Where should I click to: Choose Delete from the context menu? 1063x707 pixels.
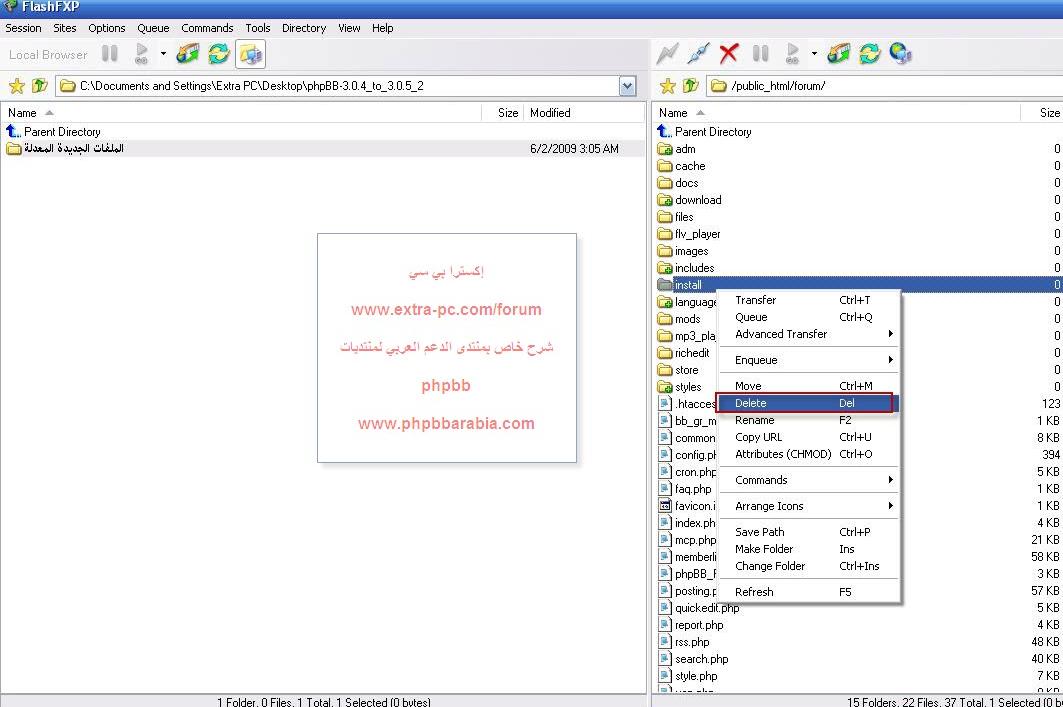(x=808, y=403)
